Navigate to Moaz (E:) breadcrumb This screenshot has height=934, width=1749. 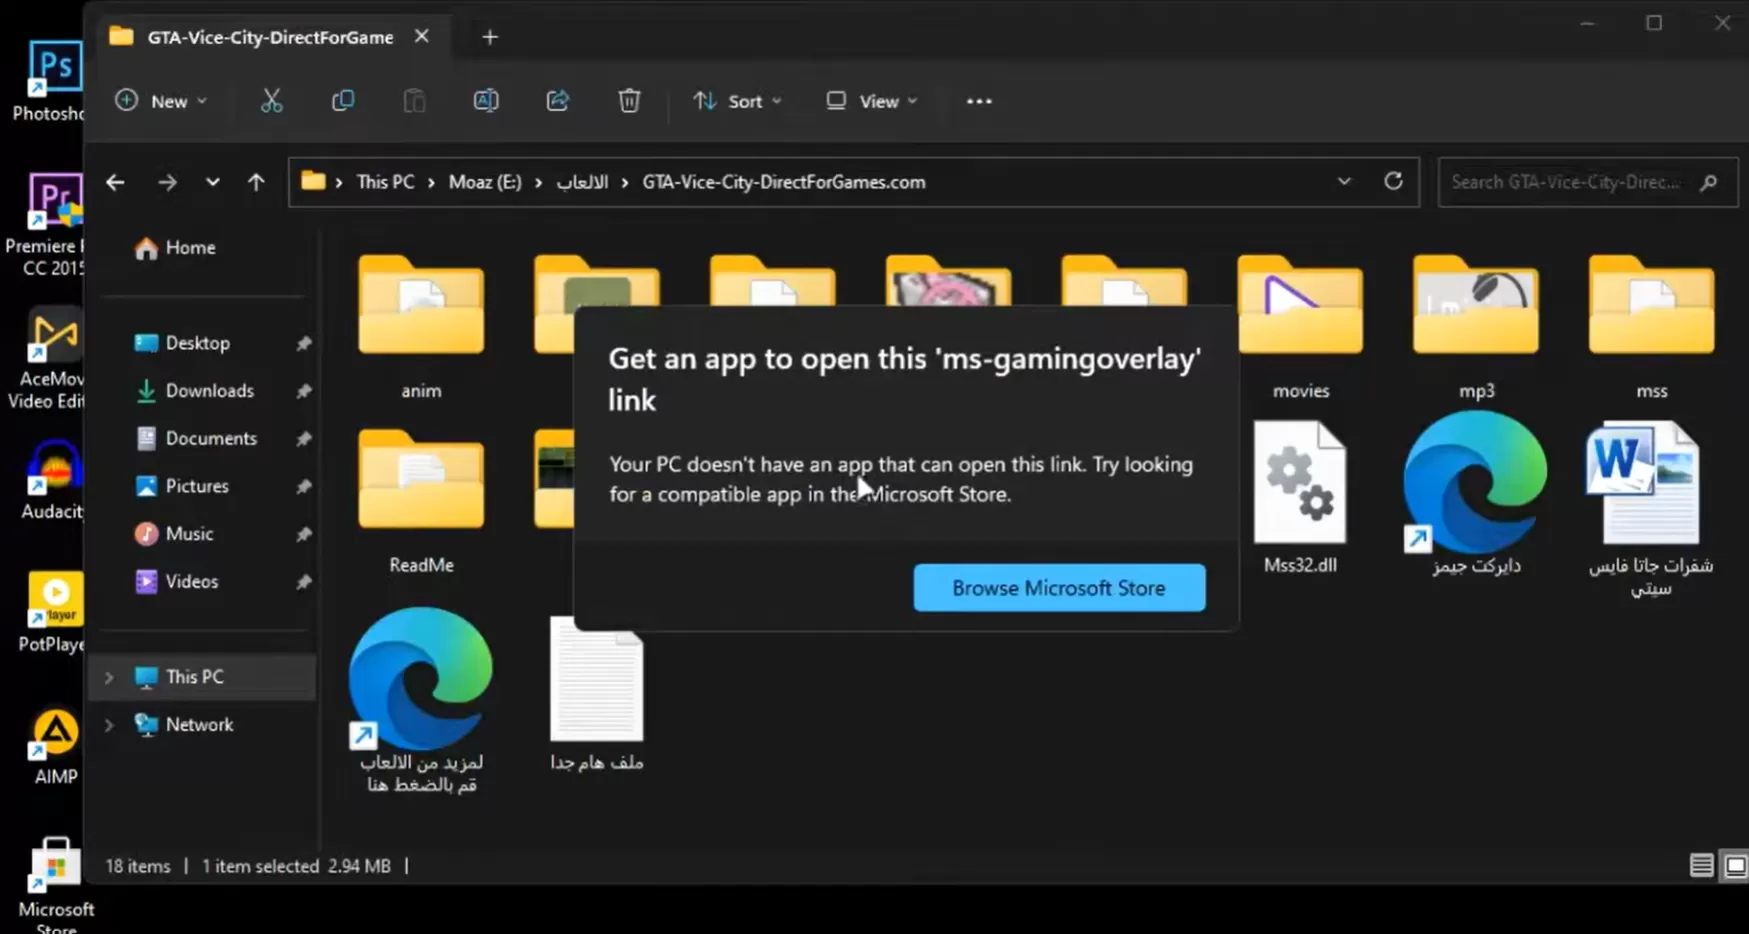[x=485, y=182]
